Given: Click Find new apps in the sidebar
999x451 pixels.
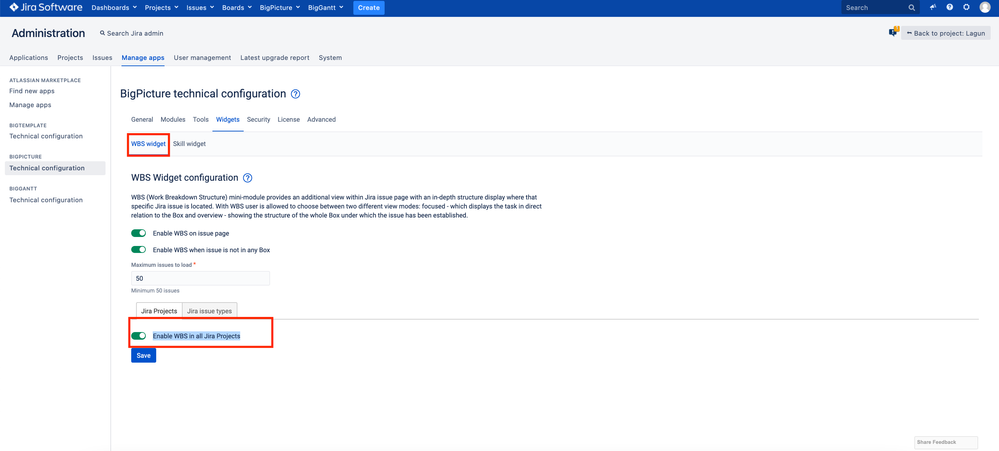Looking at the screenshot, I should pyautogui.click(x=32, y=91).
